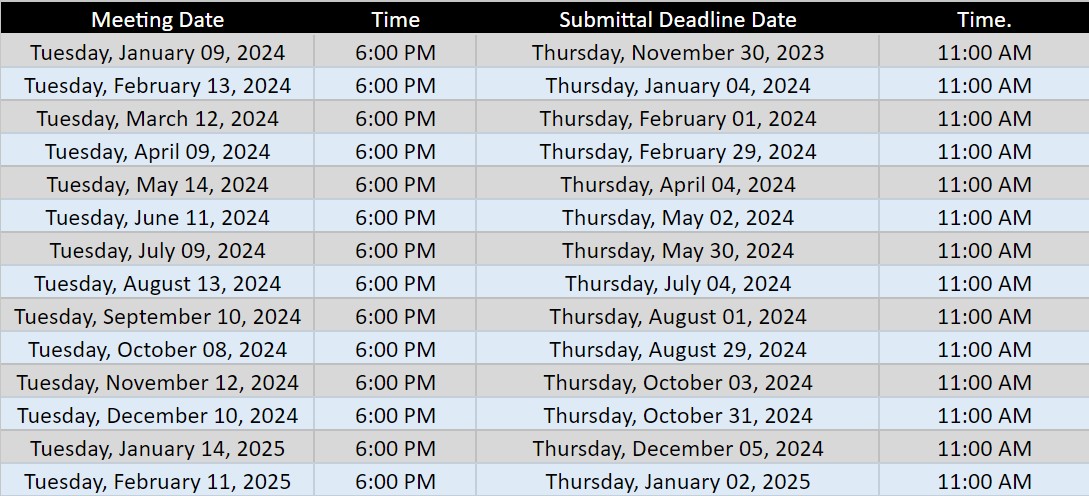Click the Meeting Date column header
Image resolution: width=1089 pixels, height=496 pixels.
pos(157,20)
